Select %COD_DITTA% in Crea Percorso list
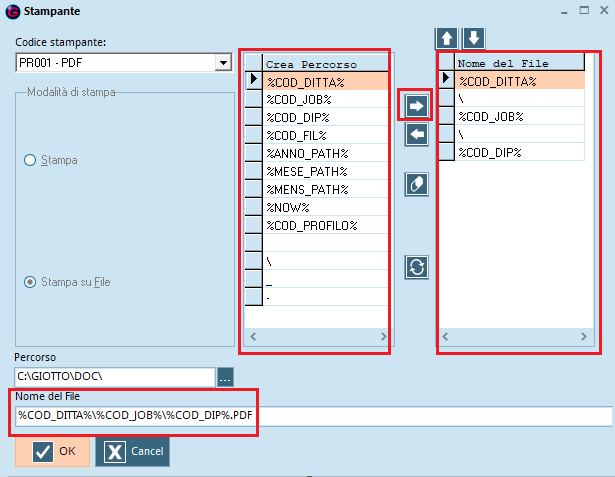This screenshot has width=615, height=477. (x=325, y=82)
